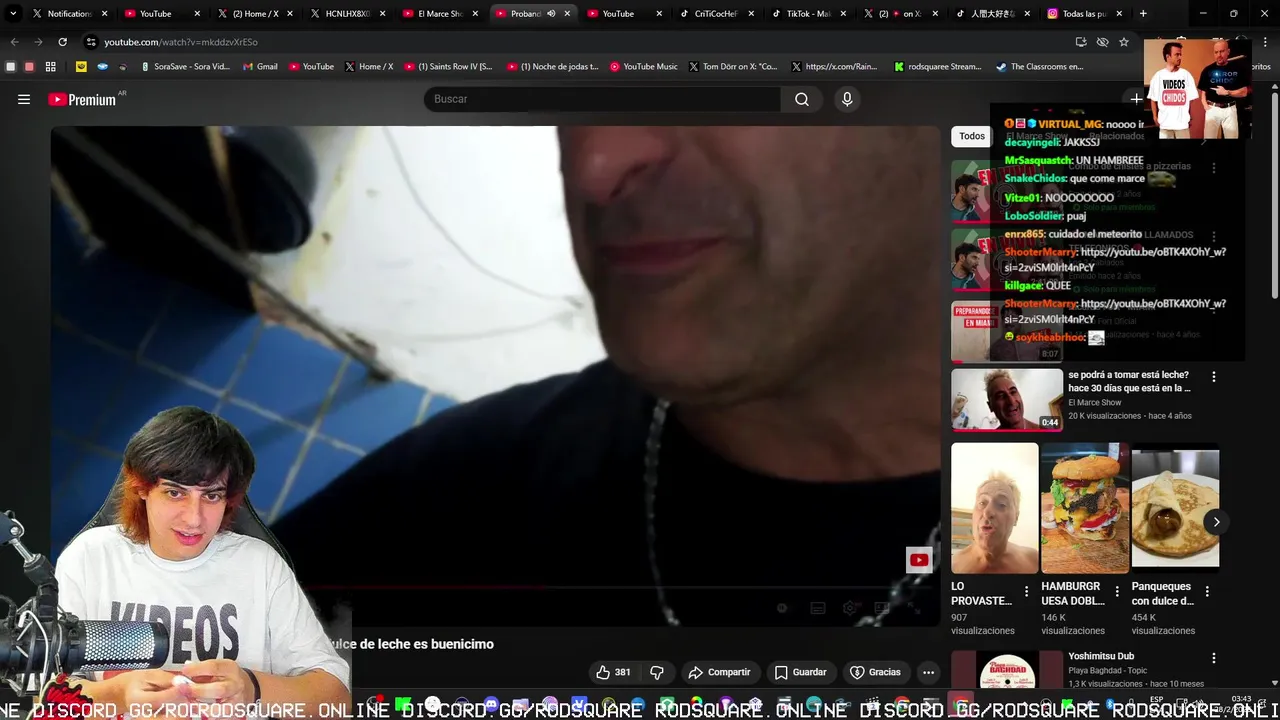Image resolution: width=1280 pixels, height=720 pixels.
Task: Open options for 'HAMBURGRUESA' short
Action: (1117, 592)
